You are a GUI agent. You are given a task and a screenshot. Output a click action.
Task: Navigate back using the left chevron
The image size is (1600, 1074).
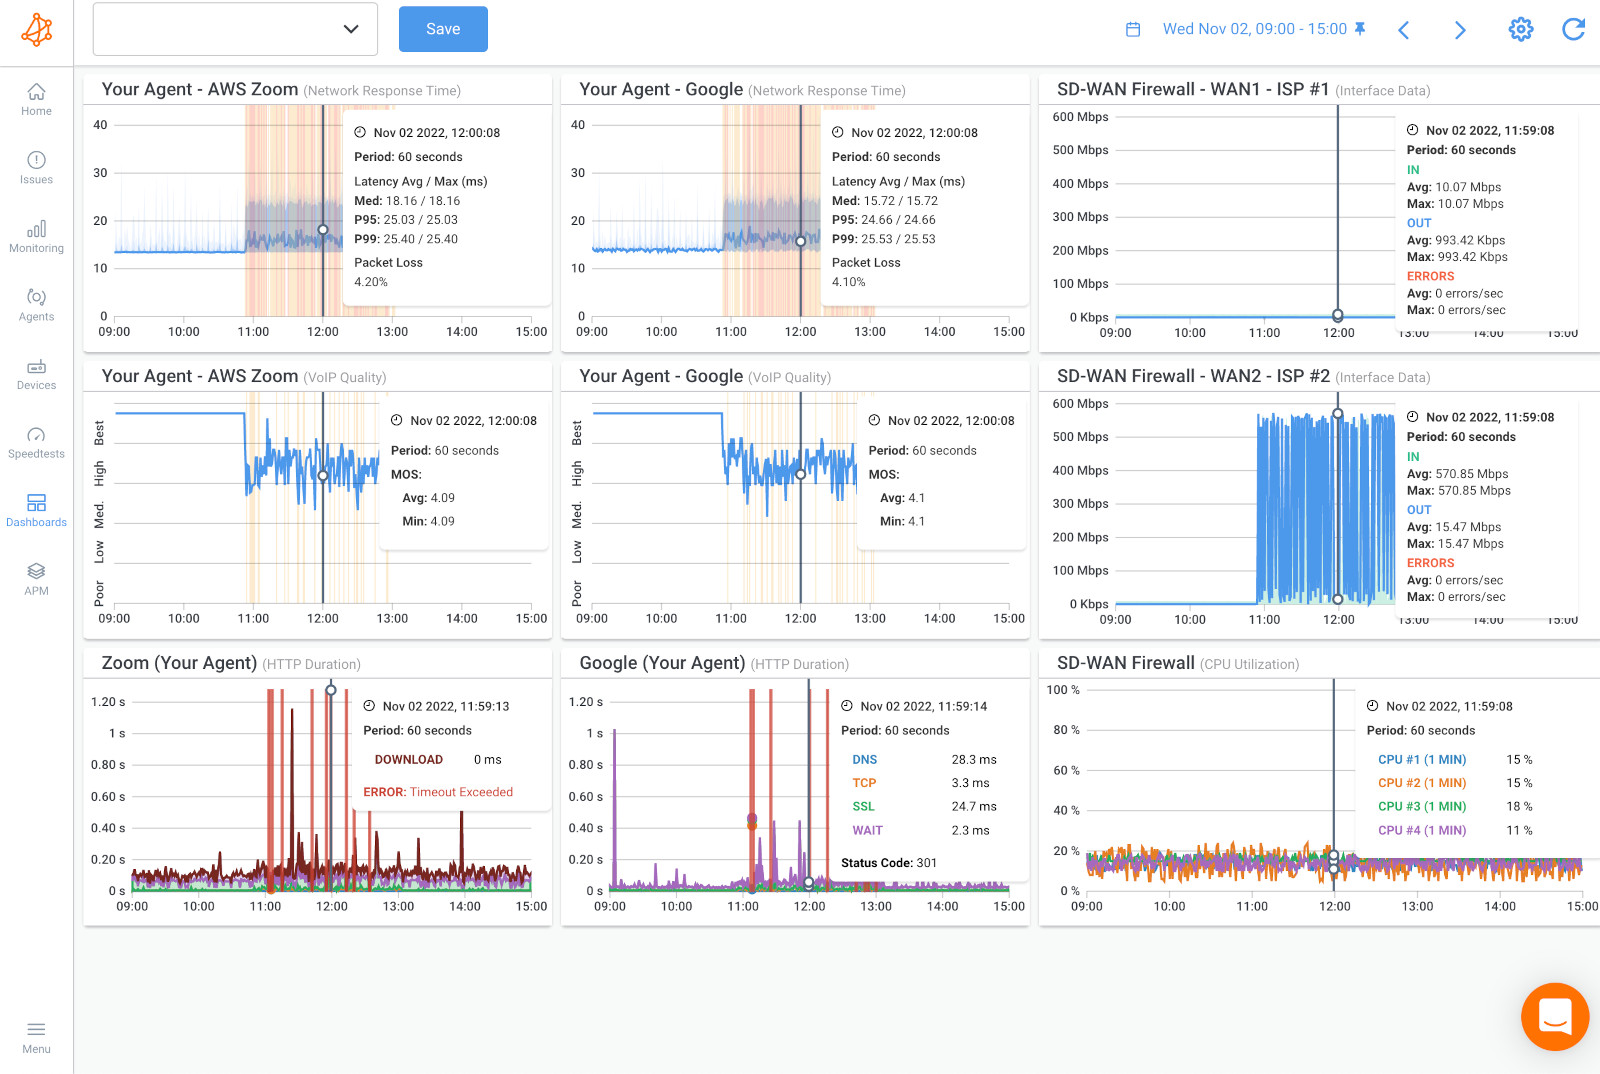tap(1404, 30)
